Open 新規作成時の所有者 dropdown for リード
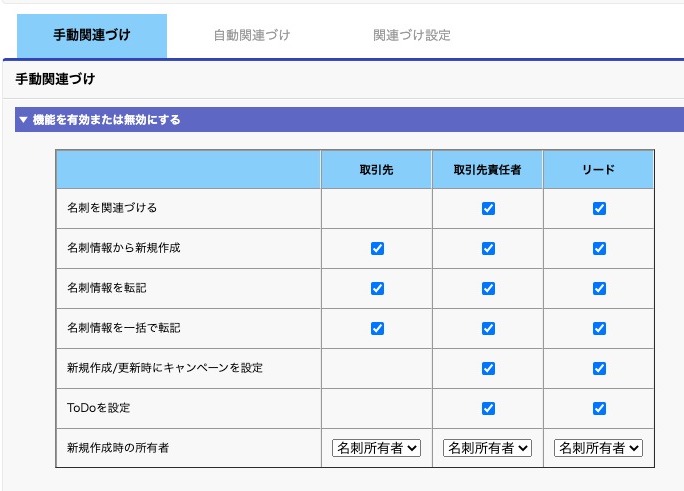 [598, 448]
